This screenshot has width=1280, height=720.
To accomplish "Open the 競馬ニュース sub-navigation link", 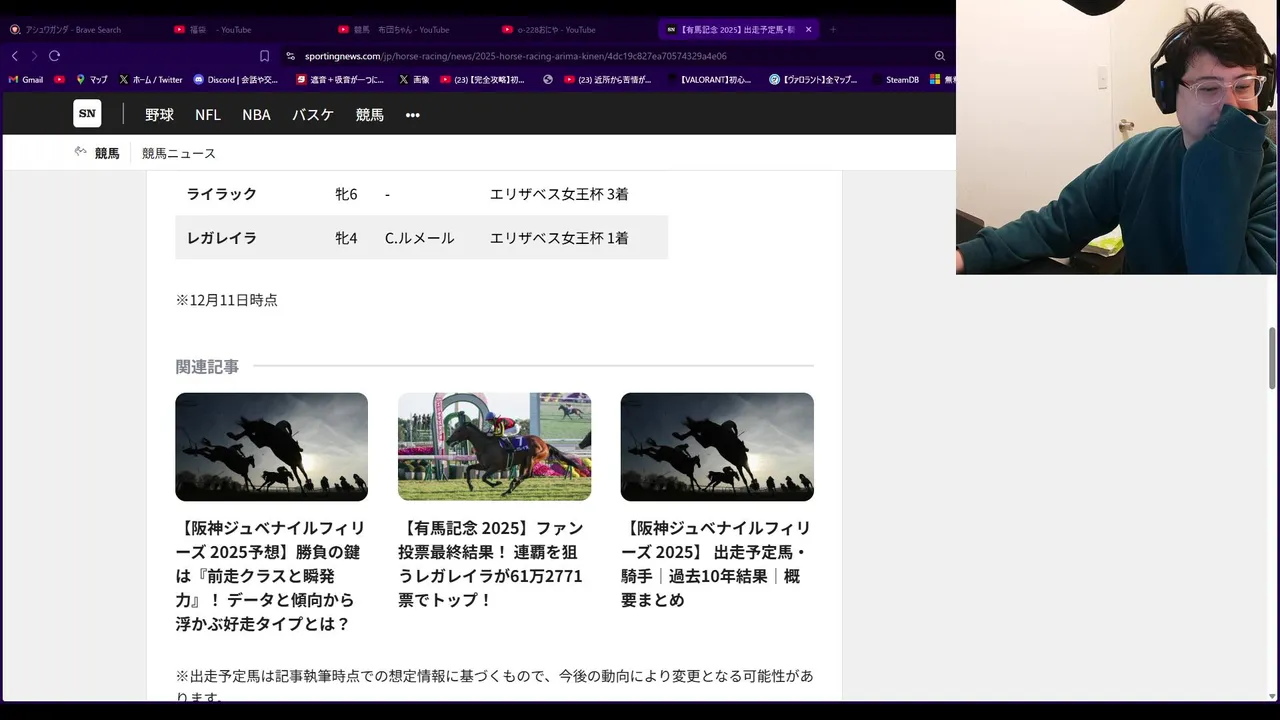I will click(x=179, y=153).
